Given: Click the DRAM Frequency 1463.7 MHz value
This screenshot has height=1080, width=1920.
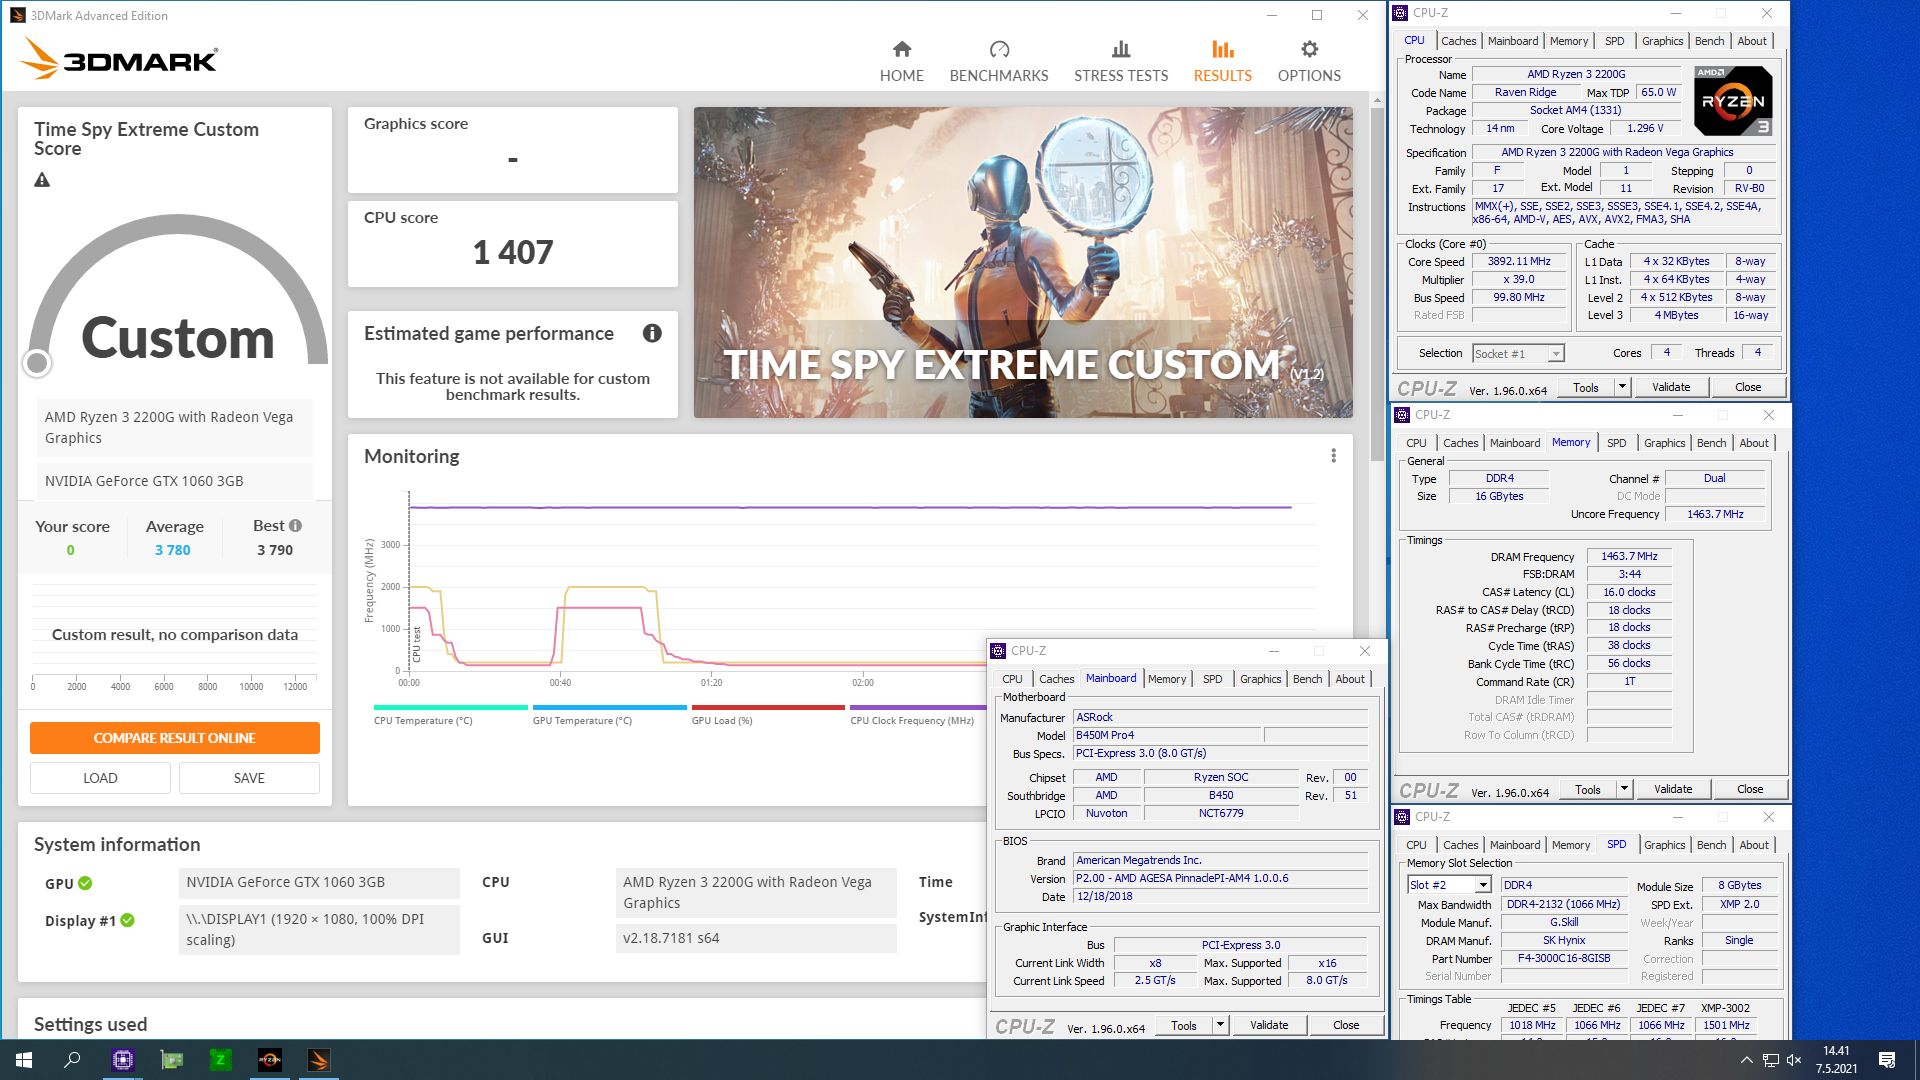Looking at the screenshot, I should 1629,556.
